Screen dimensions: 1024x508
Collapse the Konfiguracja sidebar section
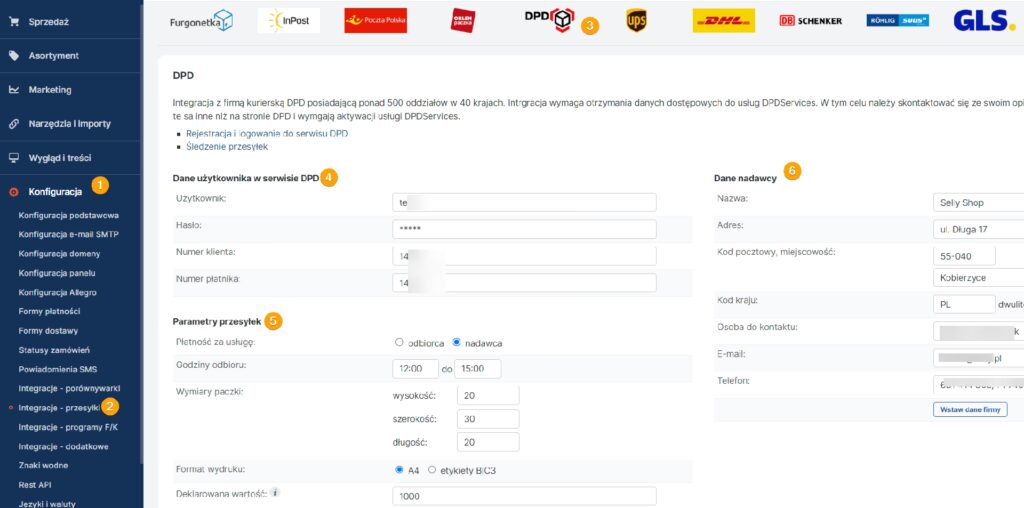coord(54,191)
